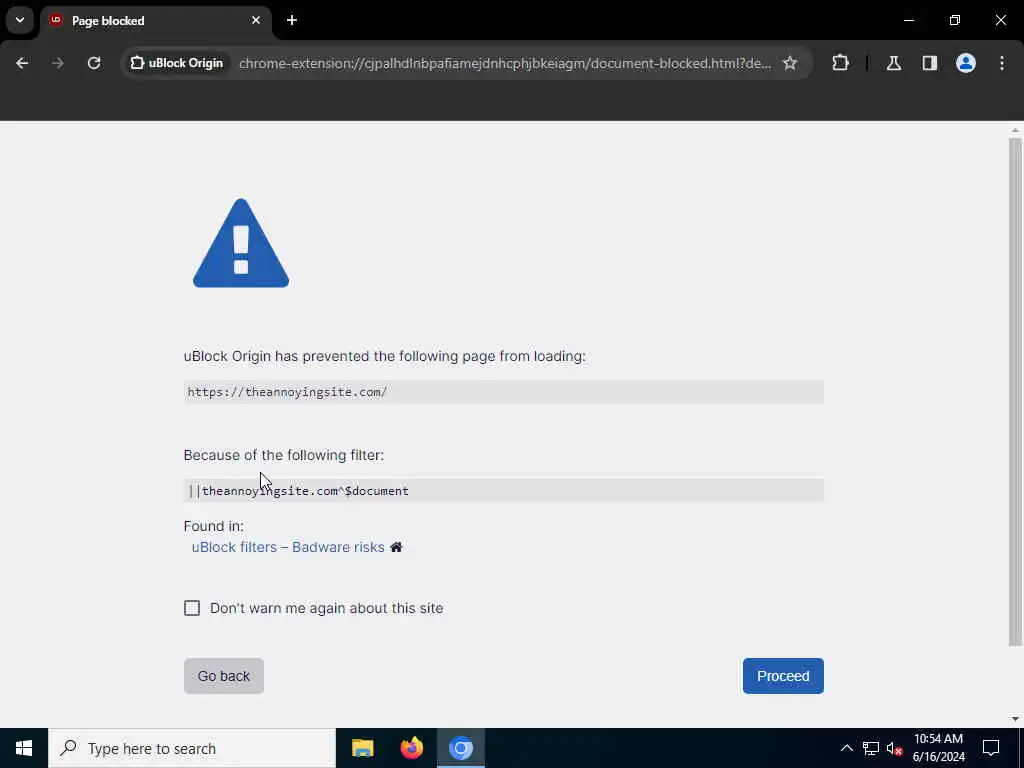The height and width of the screenshot is (768, 1024).
Task: Open the Chrome three-dot menu
Action: coord(1002,63)
